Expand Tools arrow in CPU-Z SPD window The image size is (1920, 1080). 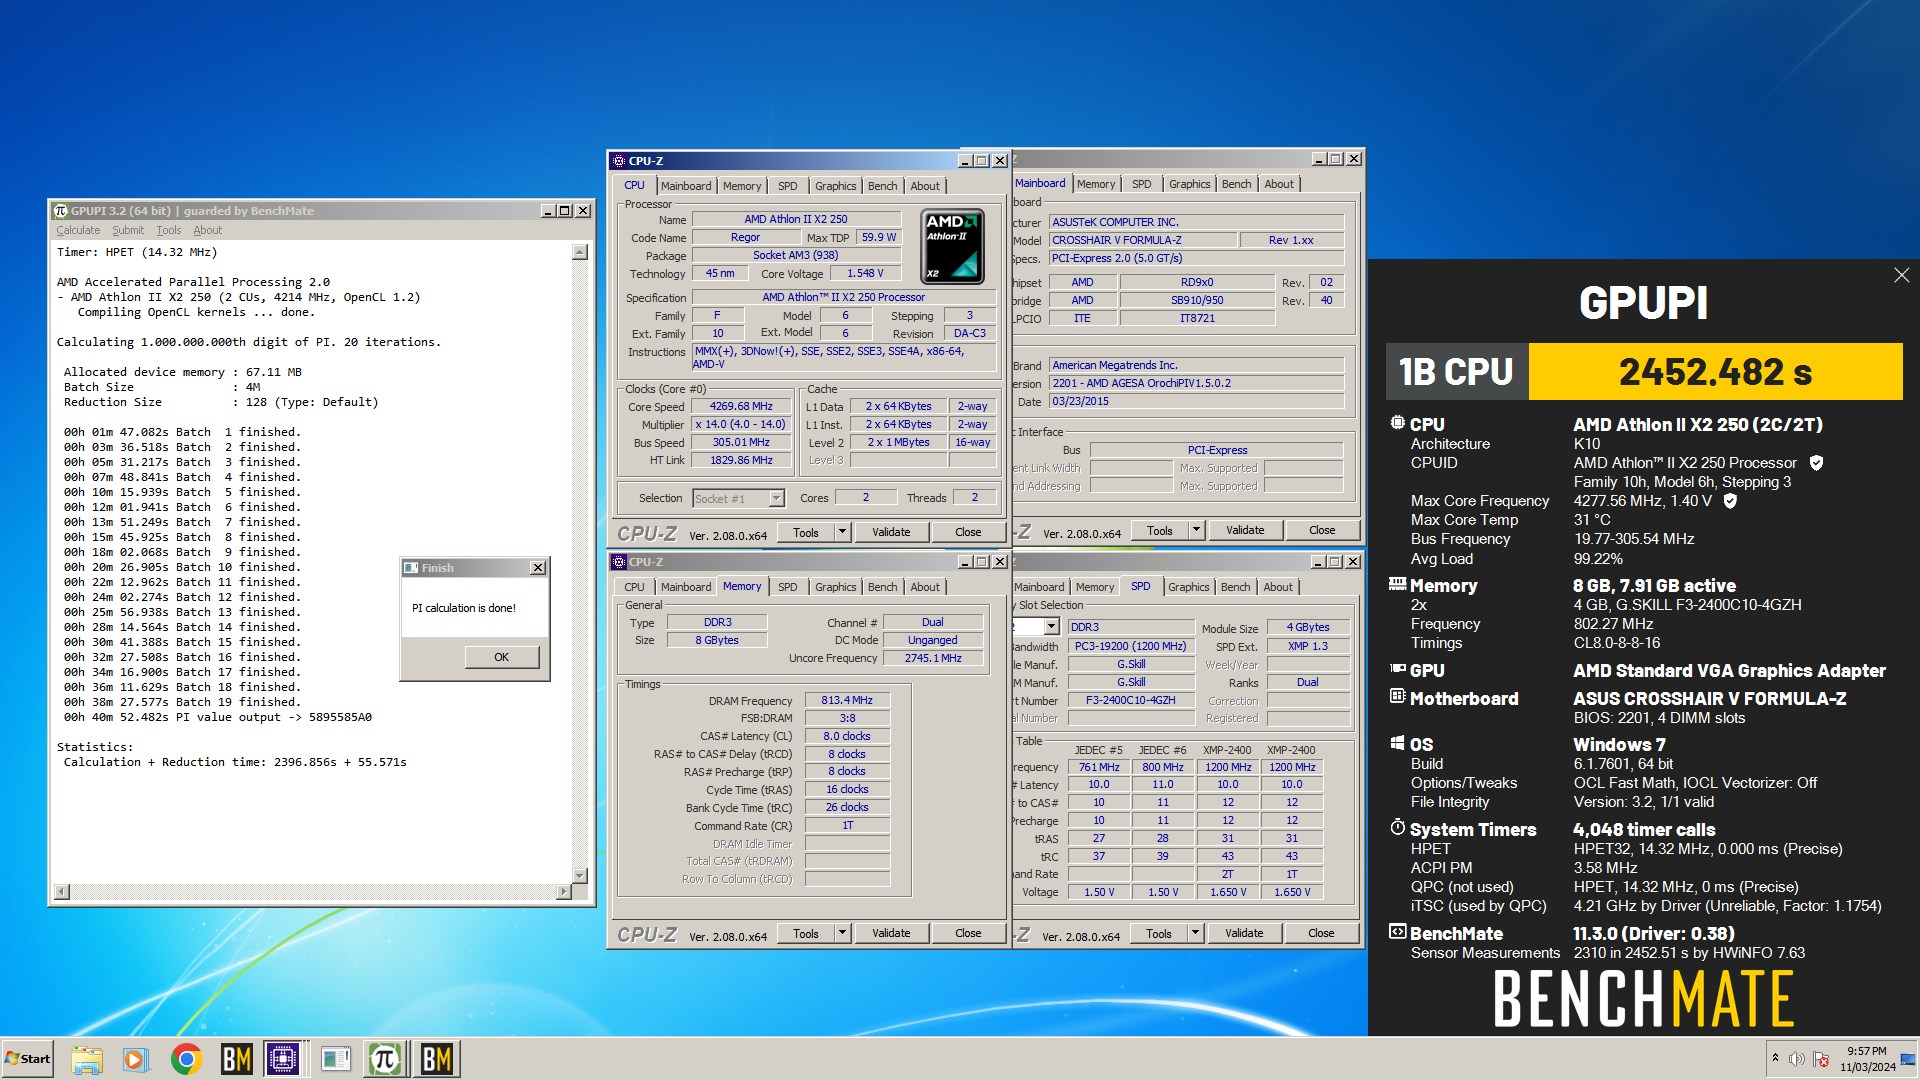coord(1194,933)
